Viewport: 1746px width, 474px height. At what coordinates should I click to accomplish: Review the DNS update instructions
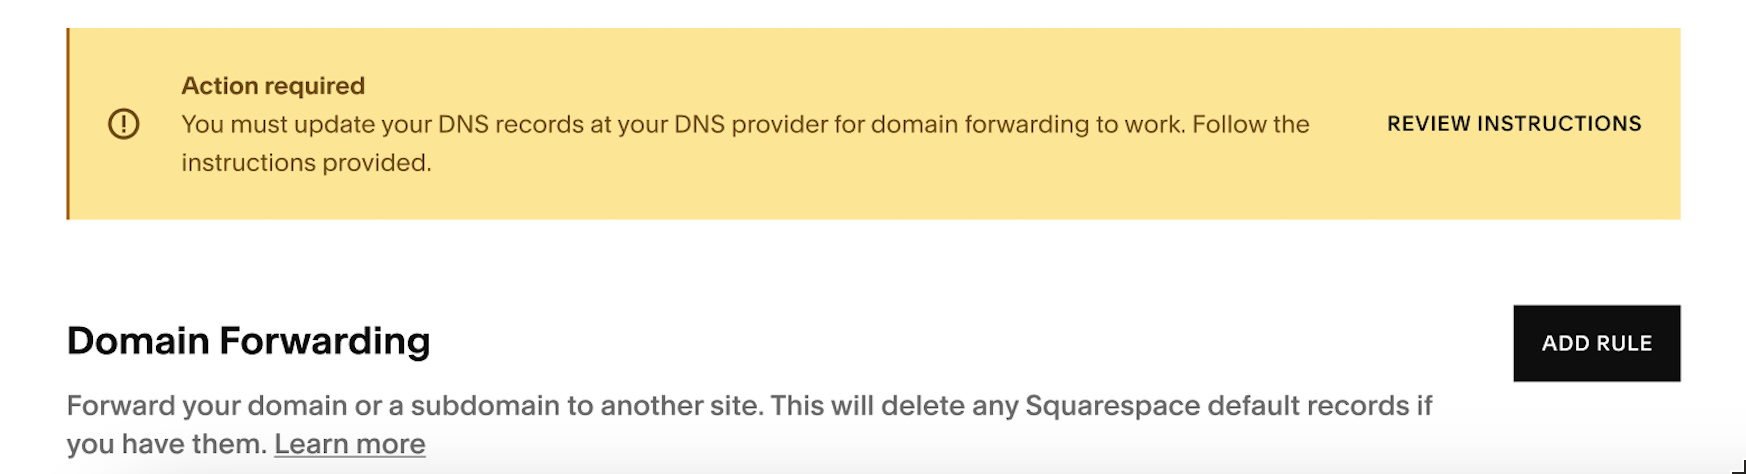point(1514,124)
